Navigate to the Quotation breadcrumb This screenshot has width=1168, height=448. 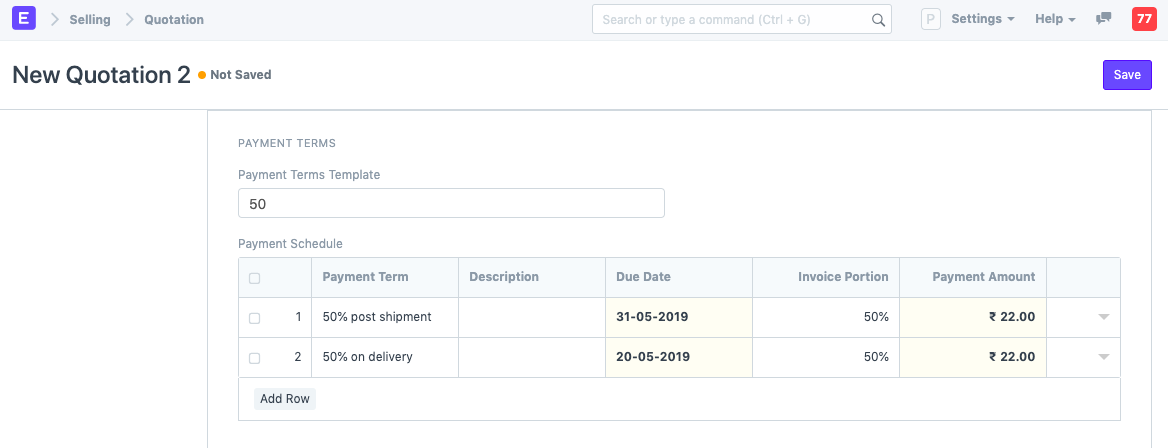[x=174, y=19]
